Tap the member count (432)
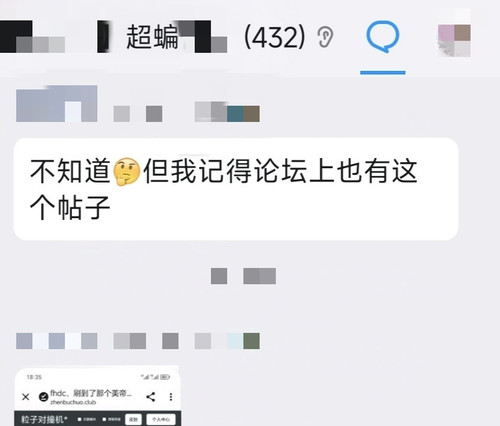 [x=275, y=37]
